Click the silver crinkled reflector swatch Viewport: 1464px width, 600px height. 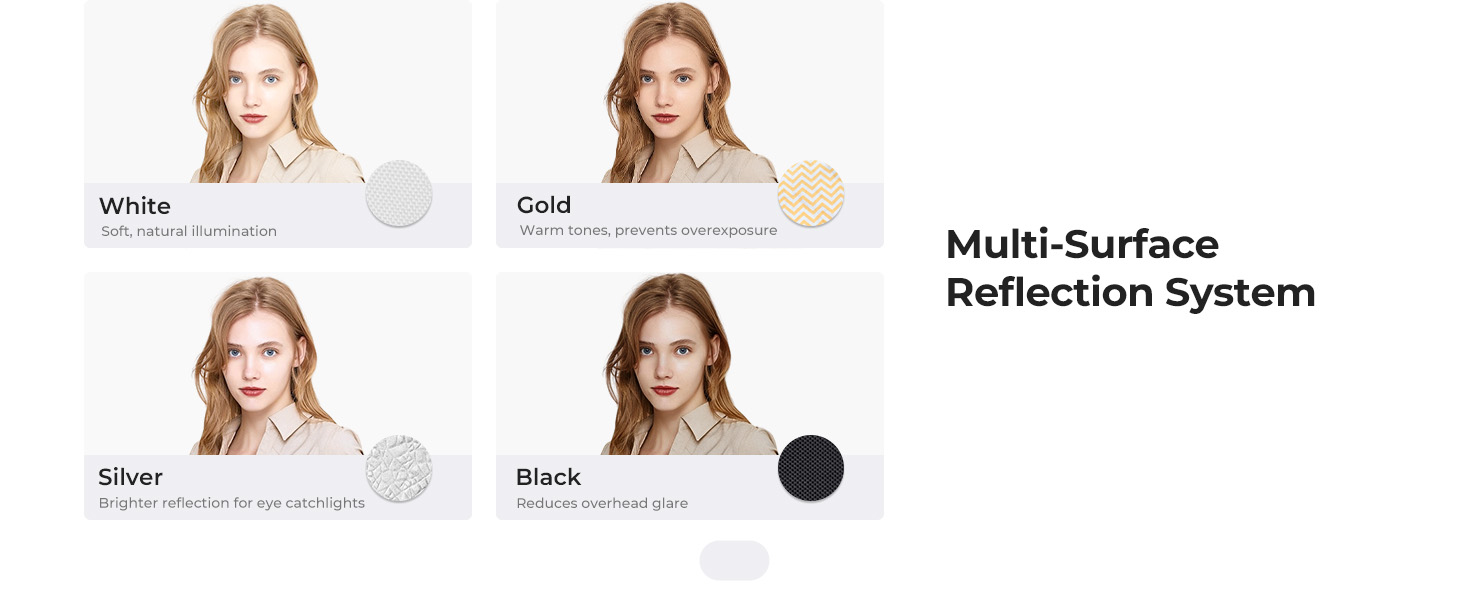399,468
